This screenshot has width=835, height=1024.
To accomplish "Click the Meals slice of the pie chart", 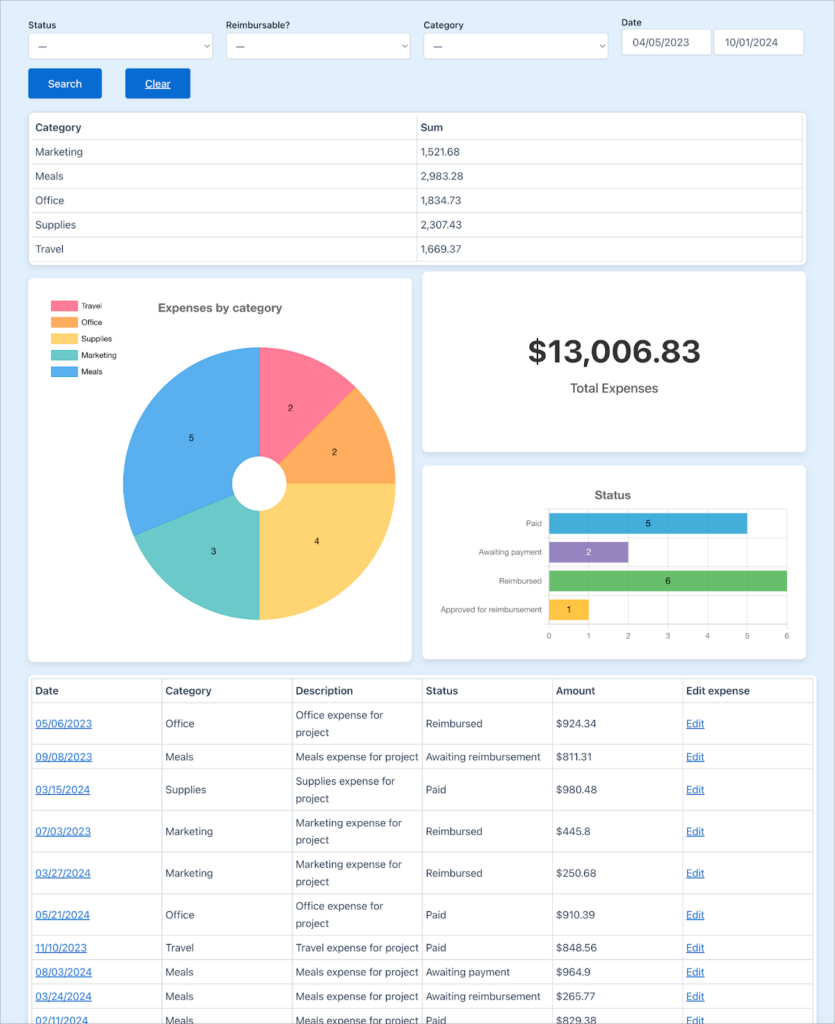I will 190,437.
